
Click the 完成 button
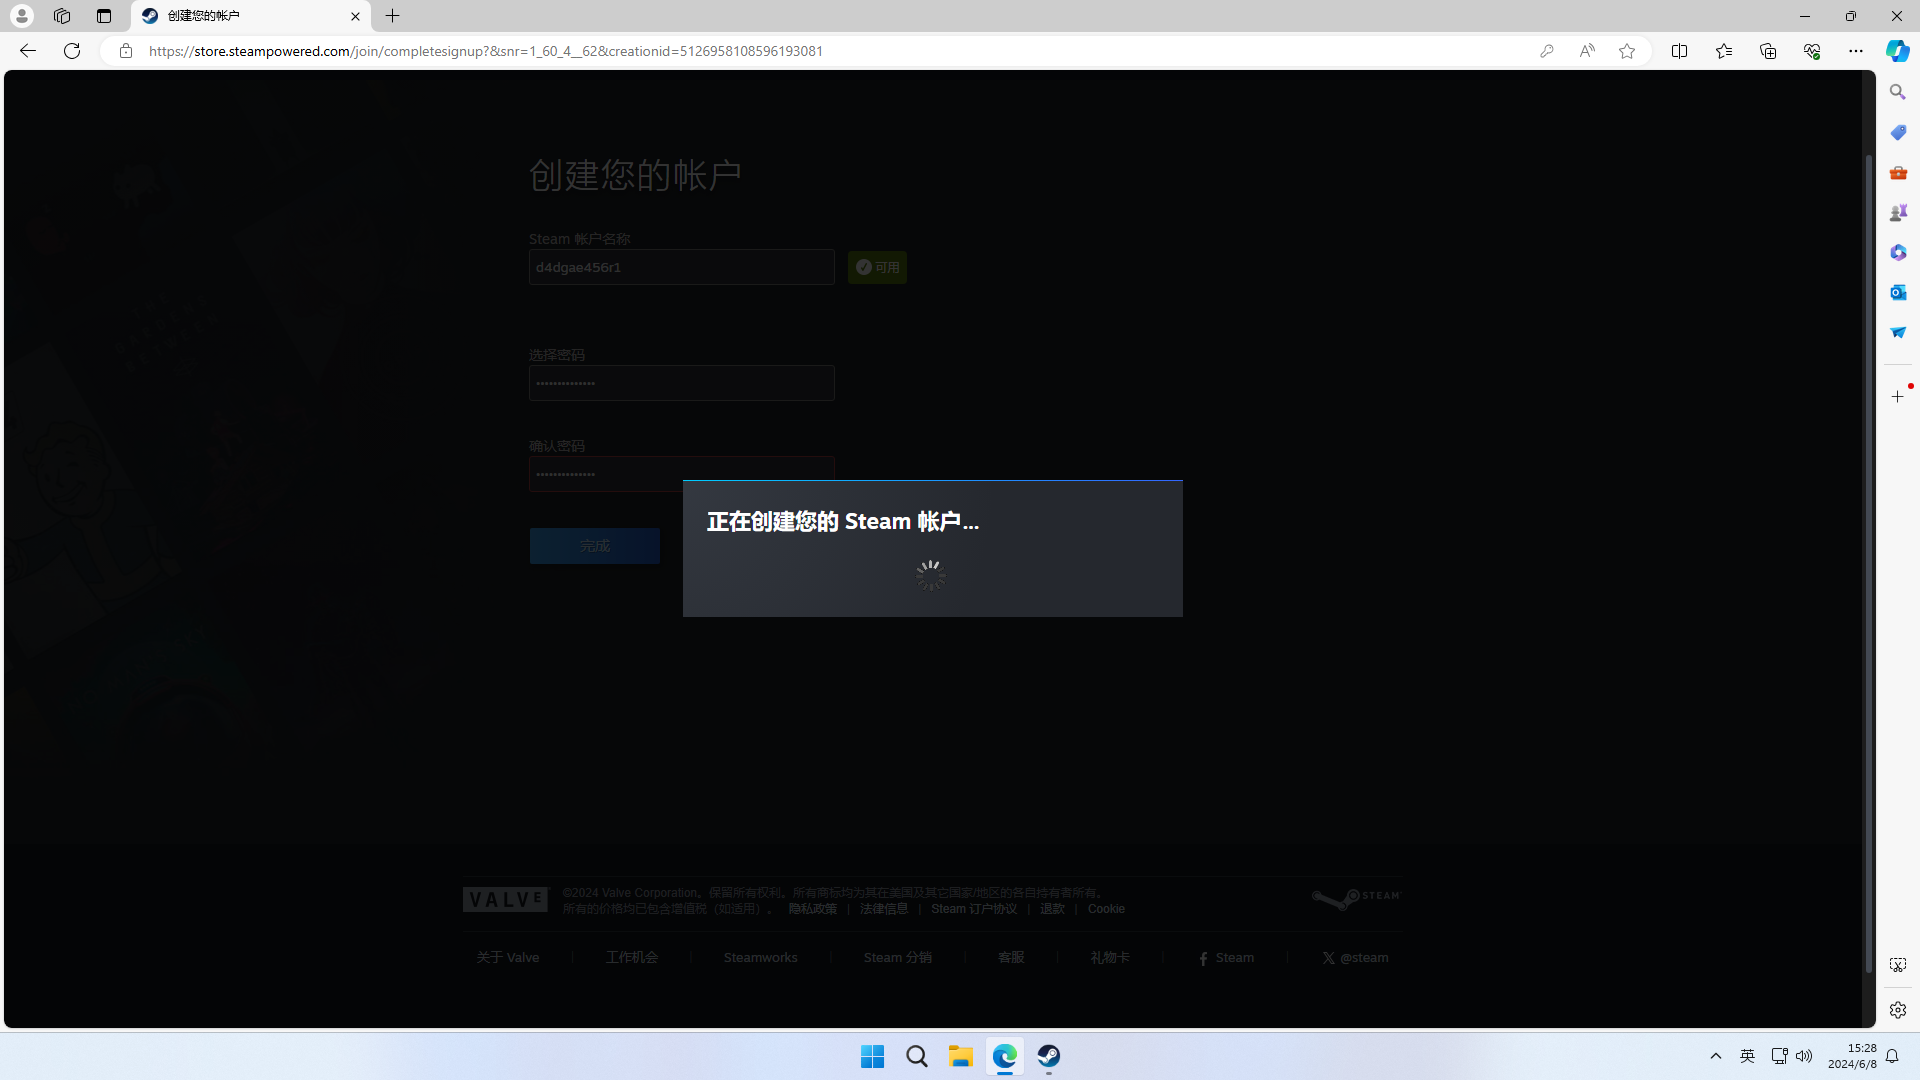[594, 546]
